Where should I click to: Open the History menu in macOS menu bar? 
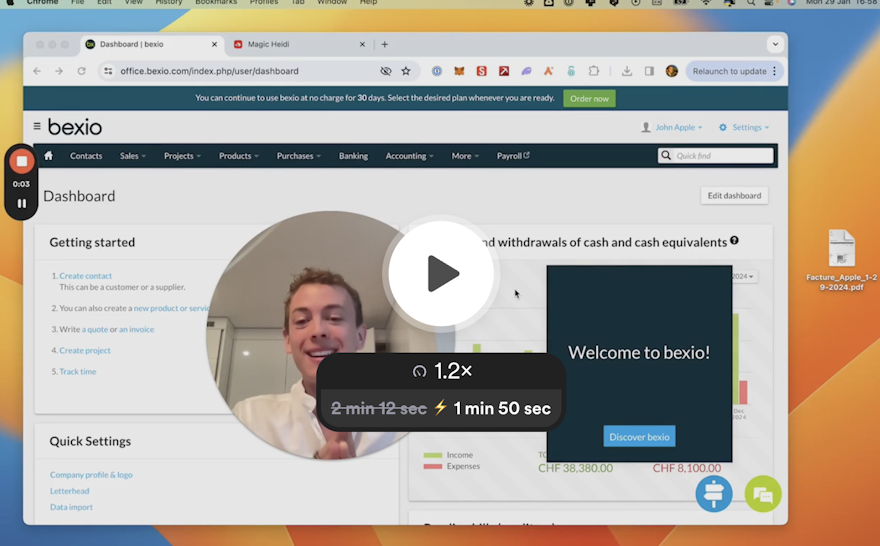pos(169,2)
